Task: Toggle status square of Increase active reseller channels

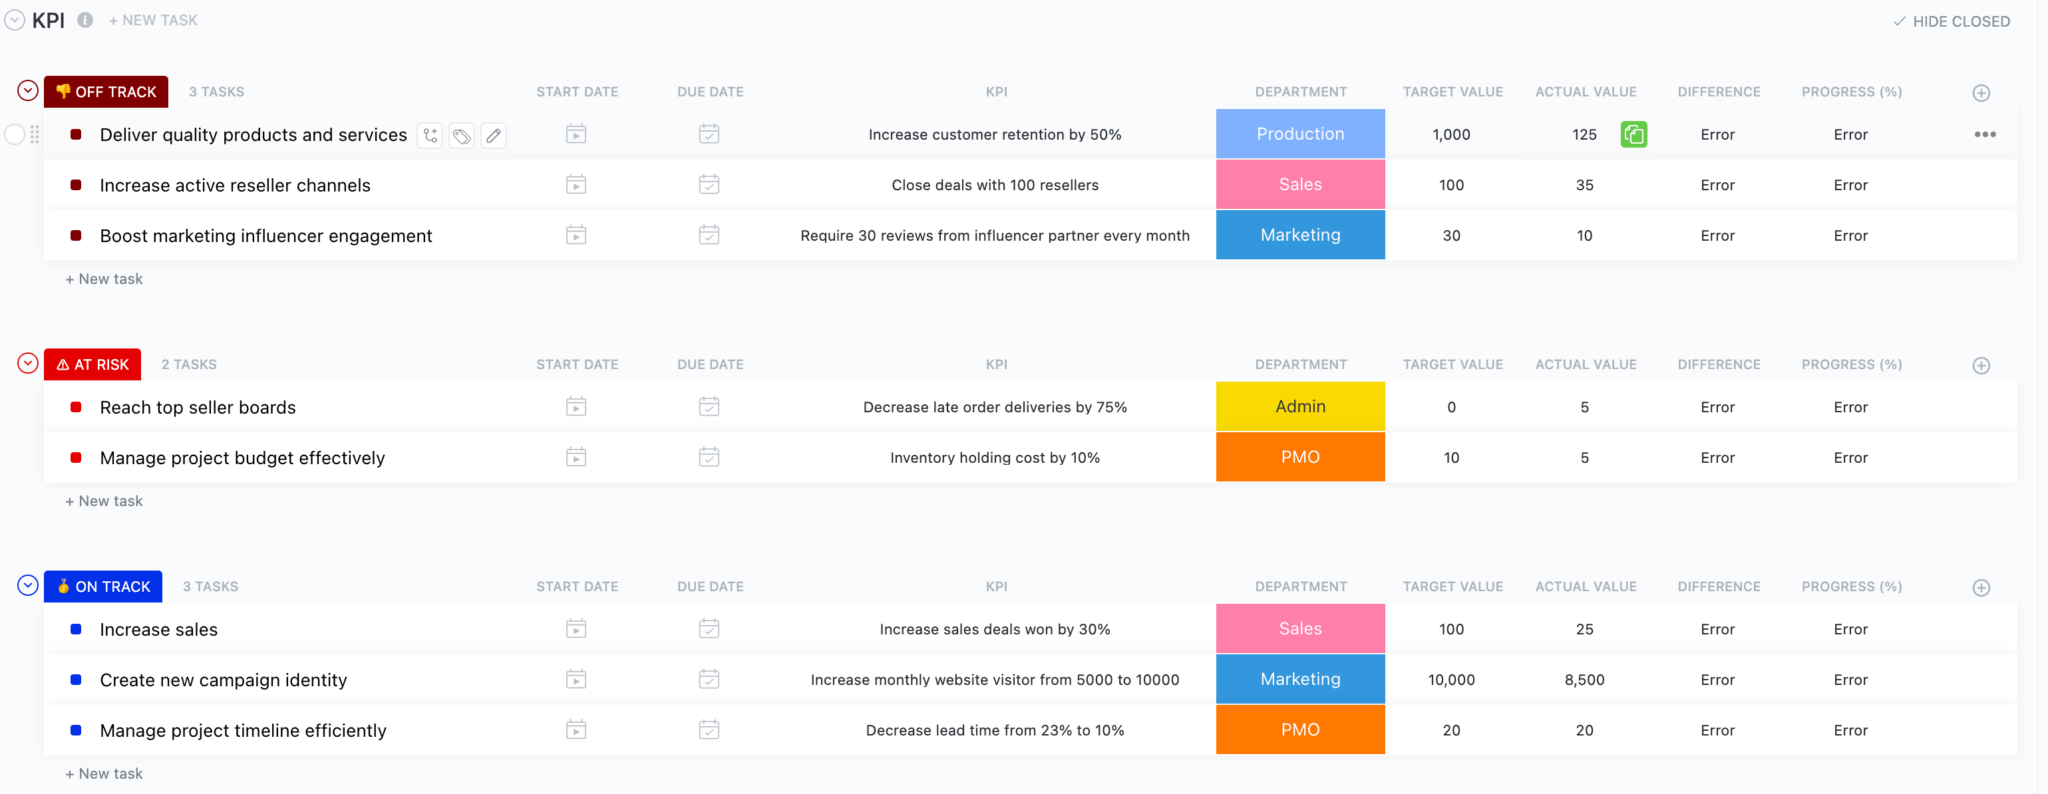Action: 76,185
